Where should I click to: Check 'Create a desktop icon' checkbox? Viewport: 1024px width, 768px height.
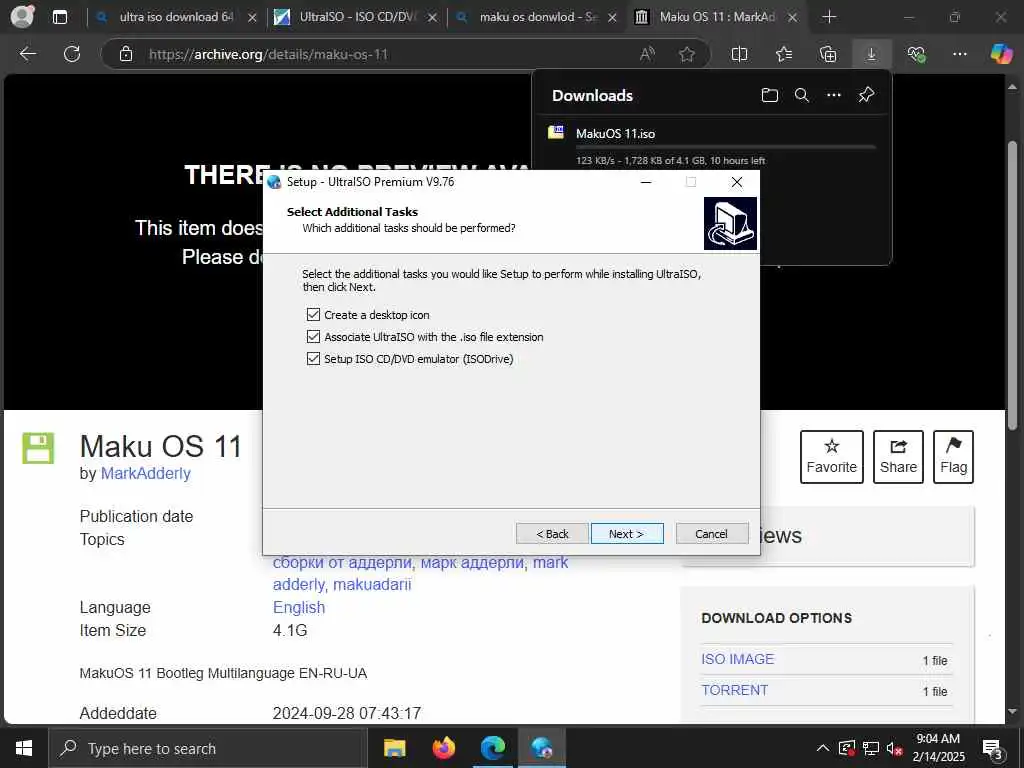[x=313, y=315]
